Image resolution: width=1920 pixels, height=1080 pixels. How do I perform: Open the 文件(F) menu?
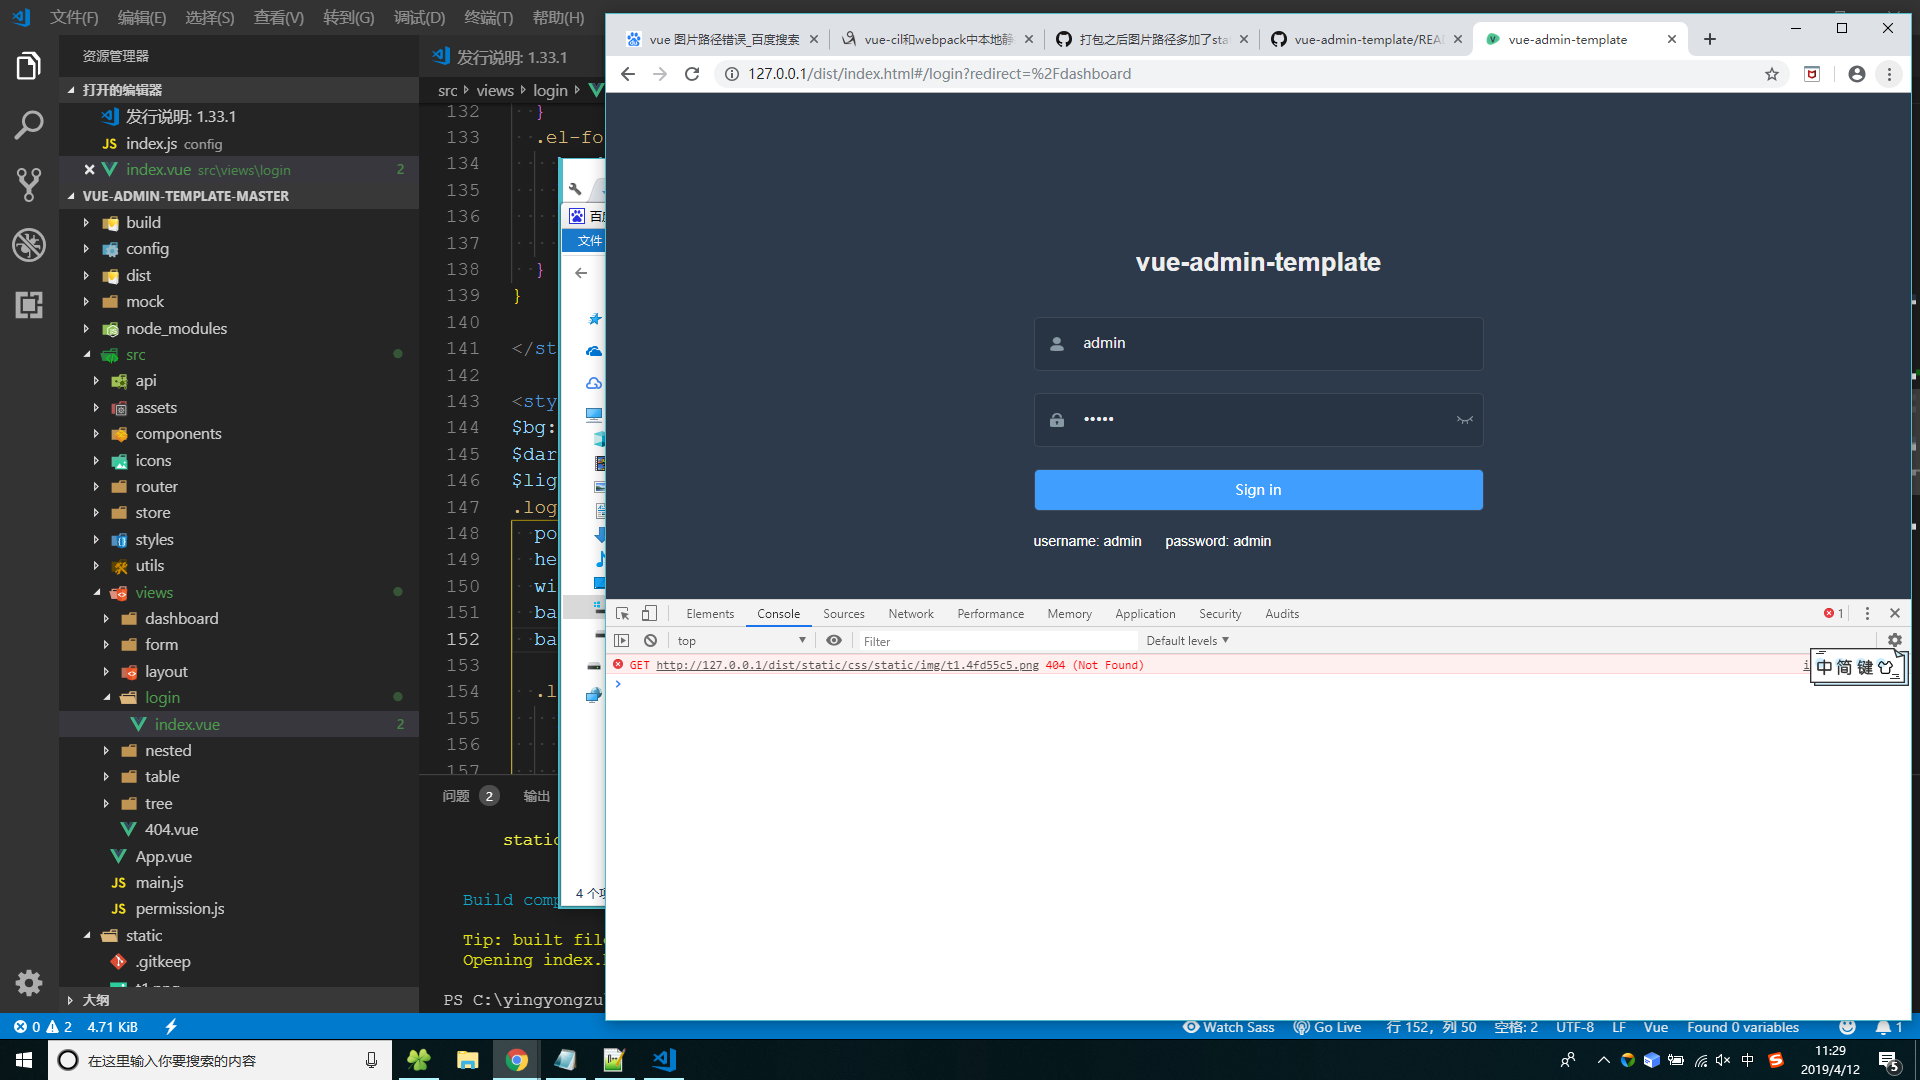75,17
